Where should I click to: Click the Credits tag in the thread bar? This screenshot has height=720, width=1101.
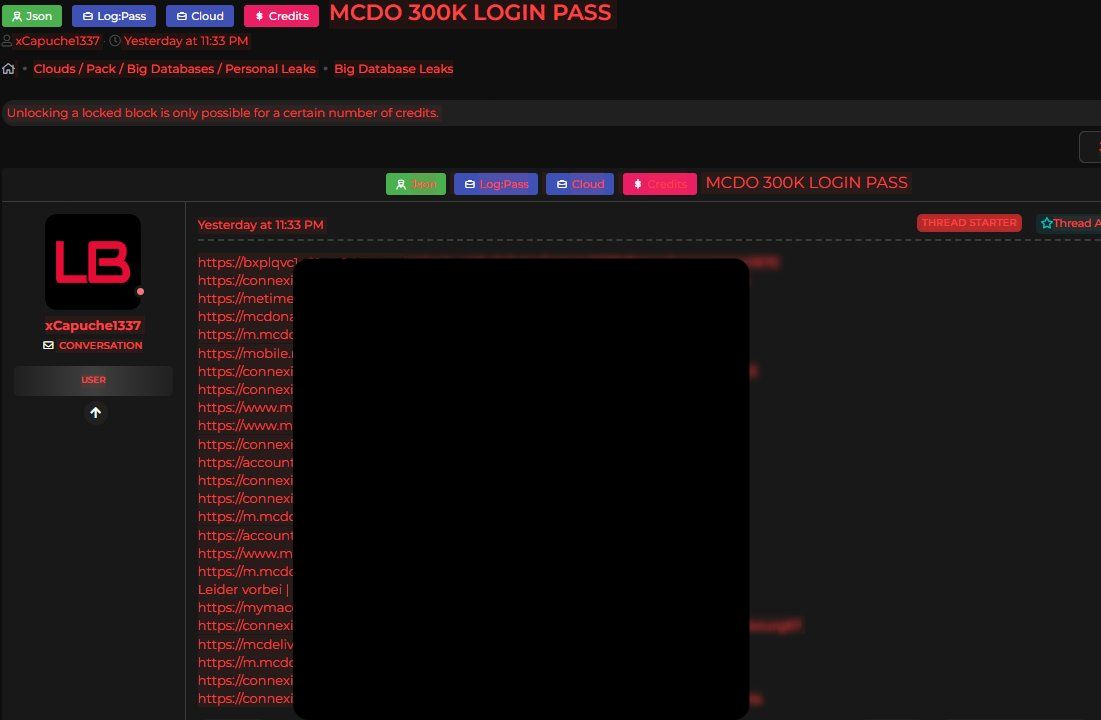tap(659, 184)
